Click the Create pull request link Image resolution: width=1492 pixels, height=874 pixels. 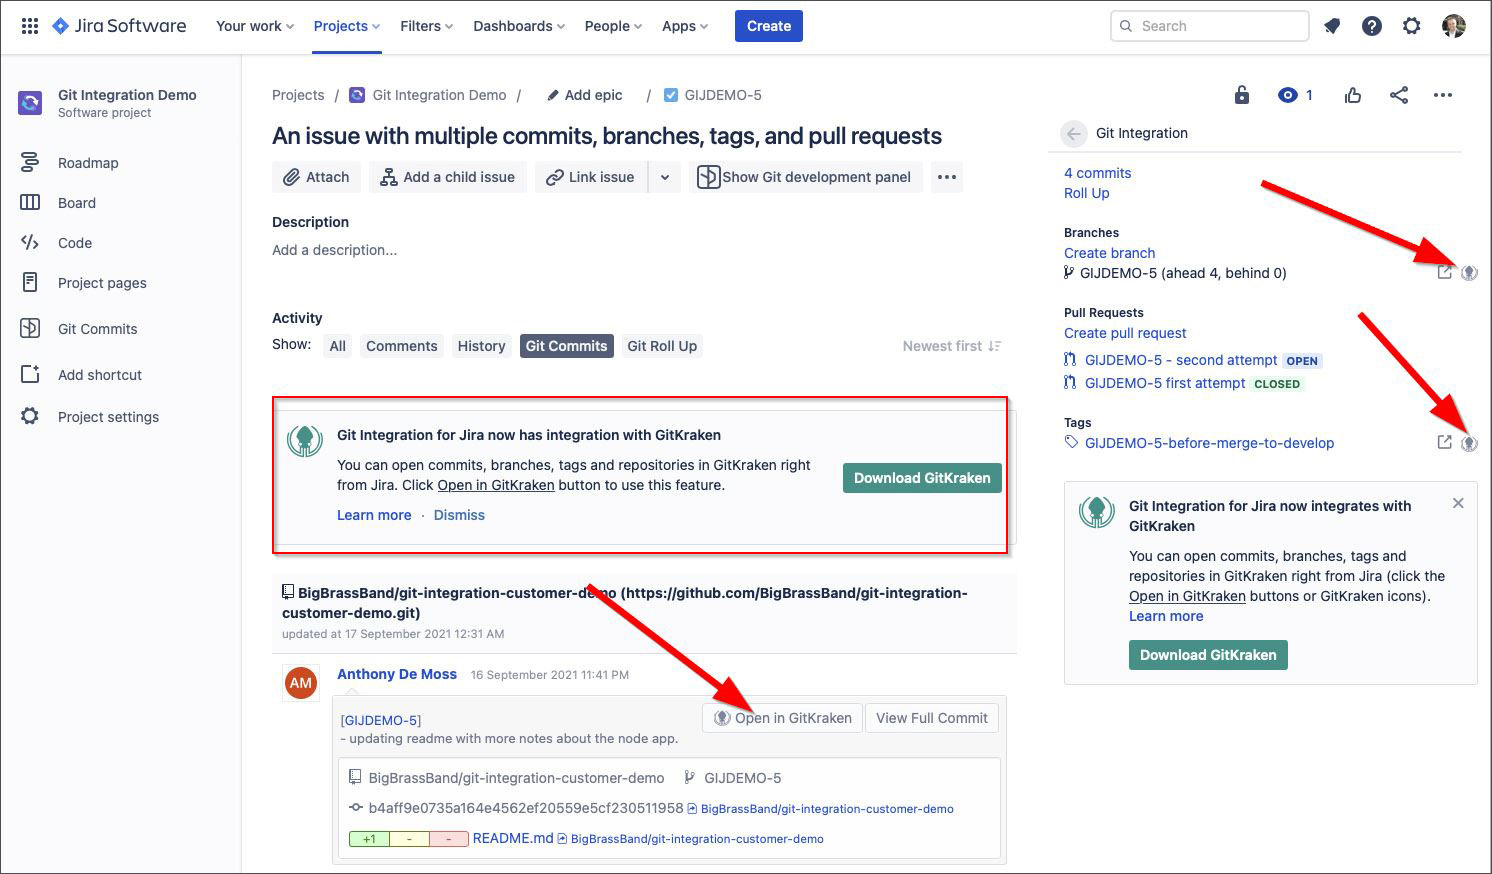(x=1125, y=333)
